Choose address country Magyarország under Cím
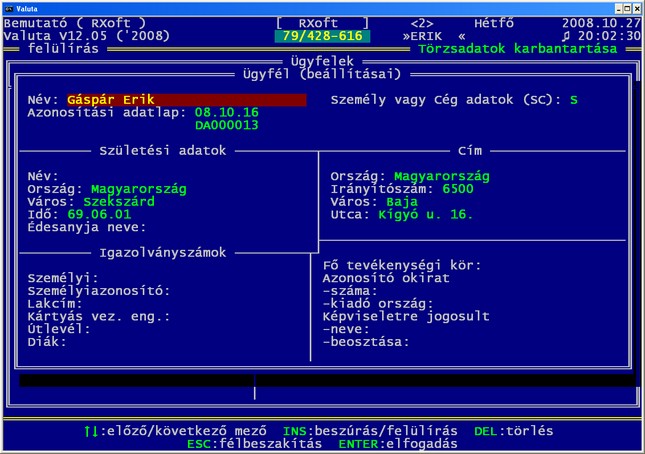 tap(441, 175)
